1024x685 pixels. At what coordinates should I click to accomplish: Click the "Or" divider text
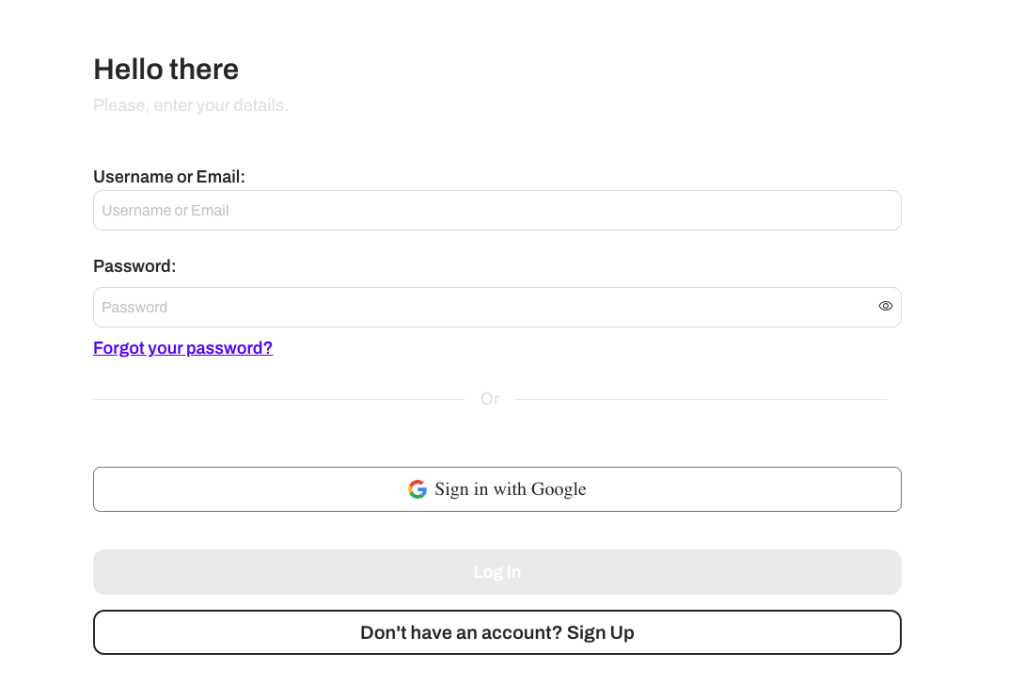tap(490, 399)
